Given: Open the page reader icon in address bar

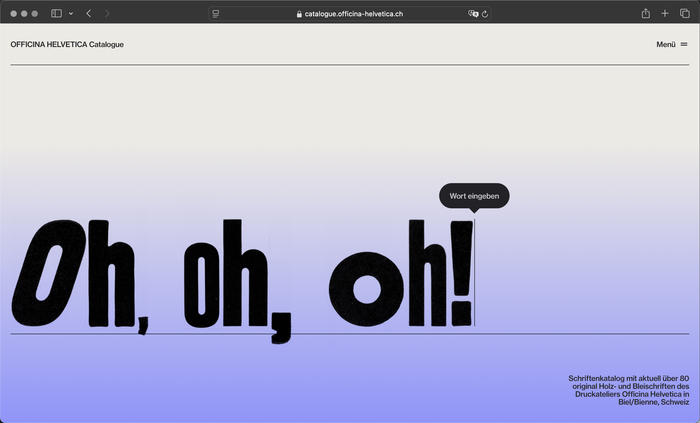Looking at the screenshot, I should point(216,14).
